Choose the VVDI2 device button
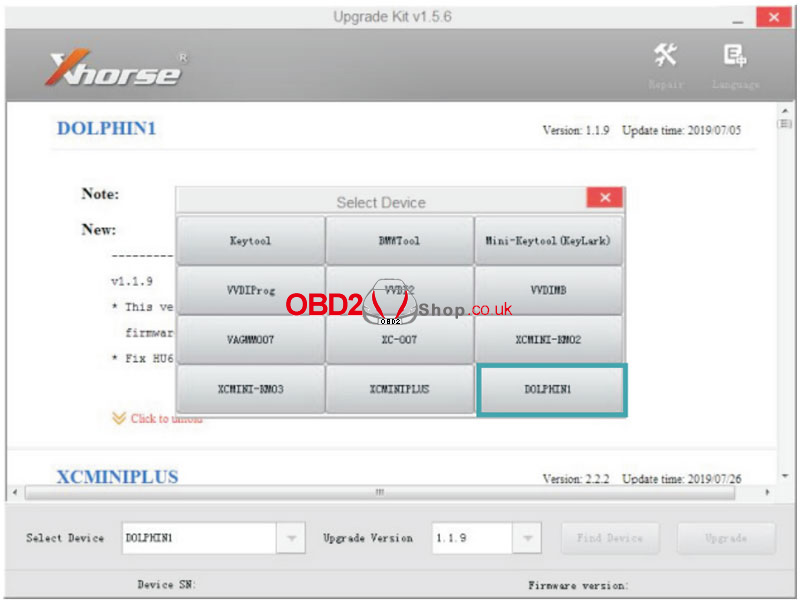This screenshot has width=800, height=603. (399, 290)
